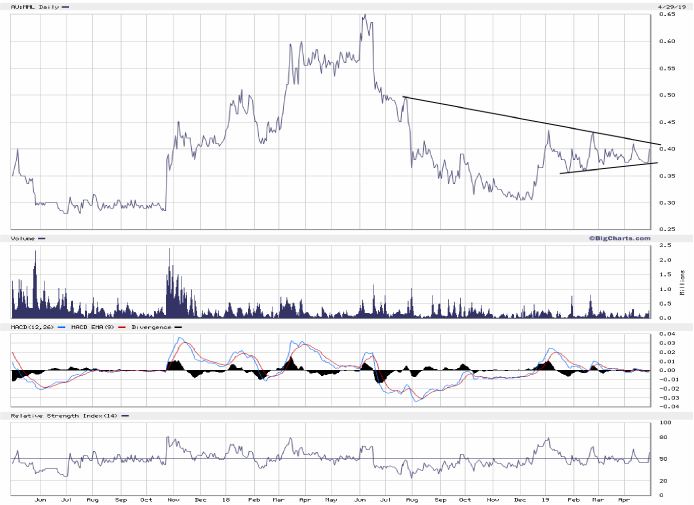
Task: Click the 4/29/19 date label
Action: click(x=662, y=5)
